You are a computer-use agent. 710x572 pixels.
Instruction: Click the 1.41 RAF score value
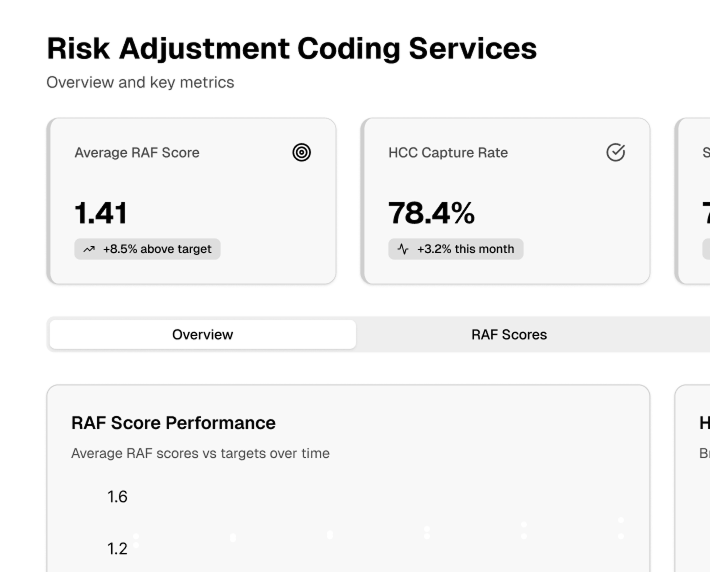pyautogui.click(x=101, y=213)
